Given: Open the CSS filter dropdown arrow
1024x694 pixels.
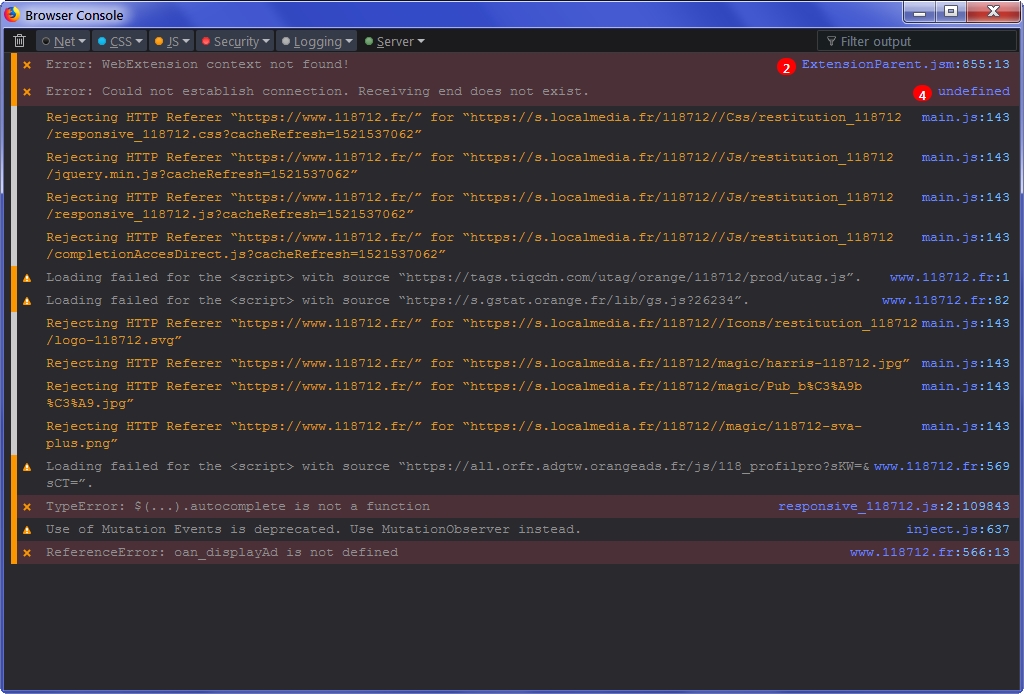Looking at the screenshot, I should coord(139,41).
